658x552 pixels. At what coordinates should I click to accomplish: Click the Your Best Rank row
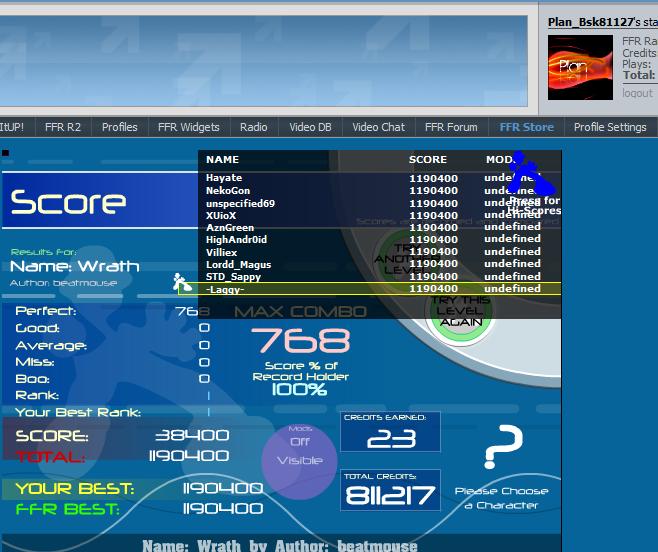112,412
